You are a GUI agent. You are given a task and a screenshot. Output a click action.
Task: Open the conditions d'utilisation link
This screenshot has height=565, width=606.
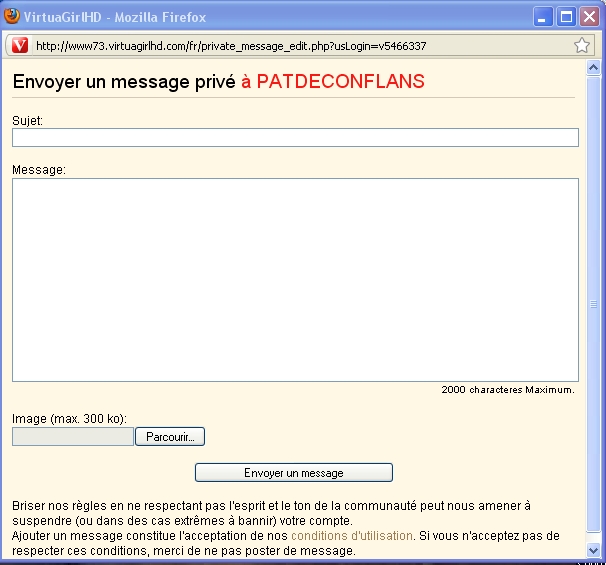point(352,536)
